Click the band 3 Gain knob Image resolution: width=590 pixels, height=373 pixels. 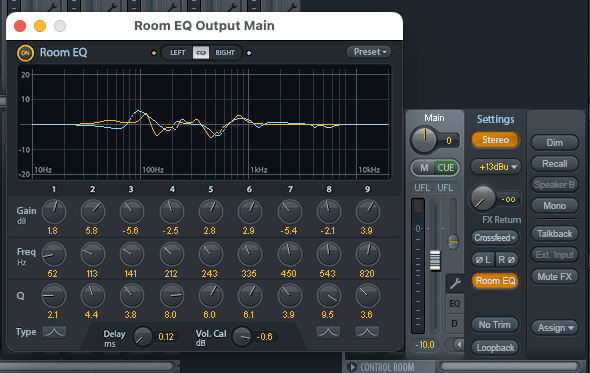tap(132, 211)
